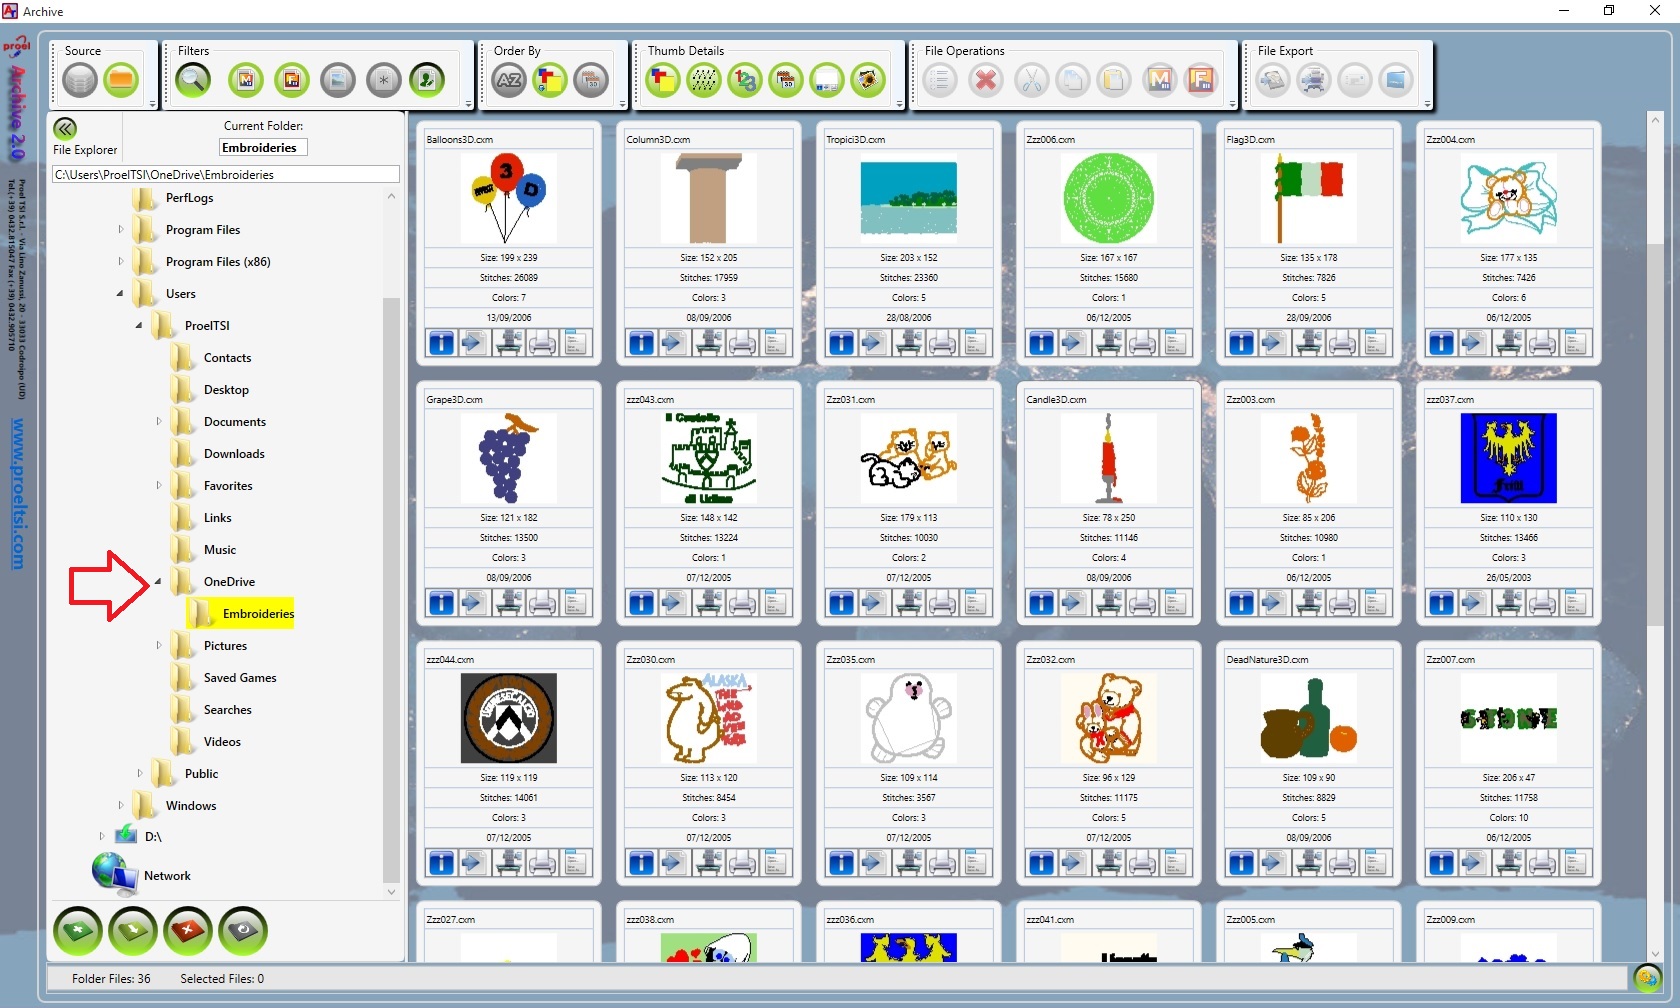This screenshot has height=1008, width=1680.
Task: Show info for Column3D.cxm
Action: point(641,343)
